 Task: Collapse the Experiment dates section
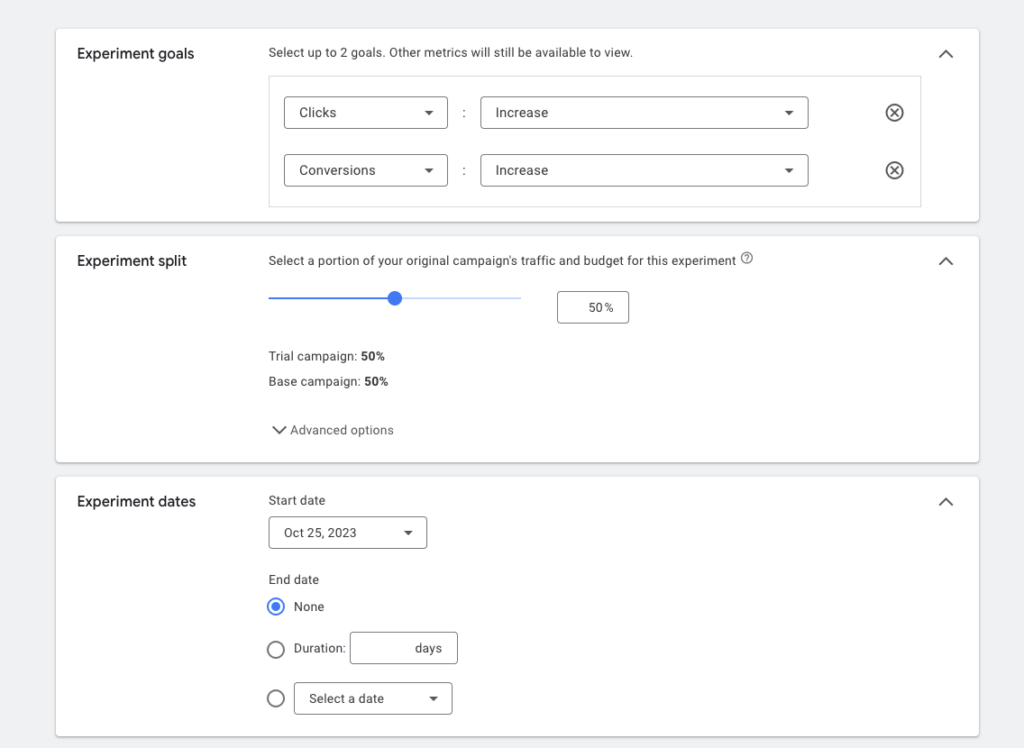(x=945, y=501)
